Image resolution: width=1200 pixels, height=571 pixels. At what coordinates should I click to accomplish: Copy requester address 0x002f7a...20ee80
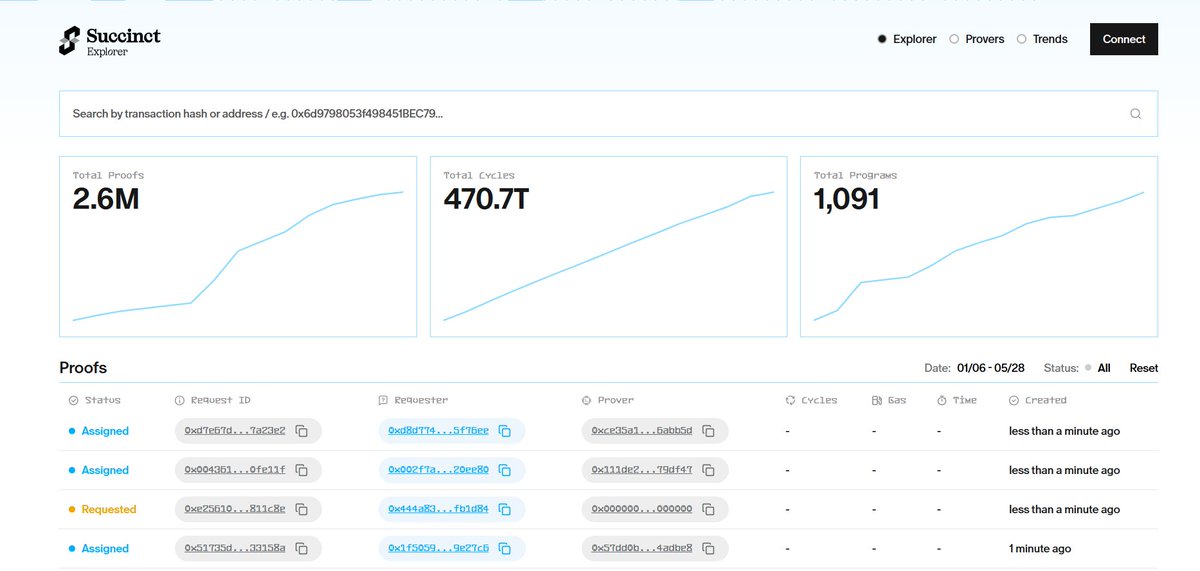[x=505, y=470]
